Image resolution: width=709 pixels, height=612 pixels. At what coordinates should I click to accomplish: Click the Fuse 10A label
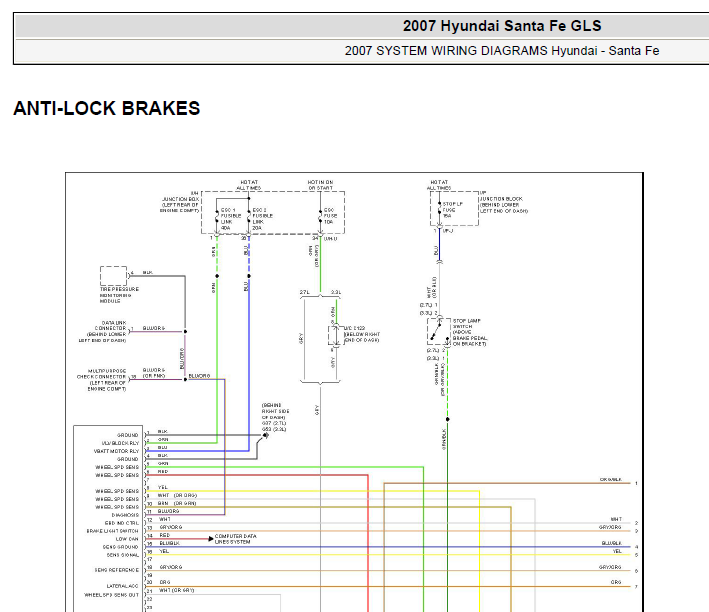click(330, 216)
